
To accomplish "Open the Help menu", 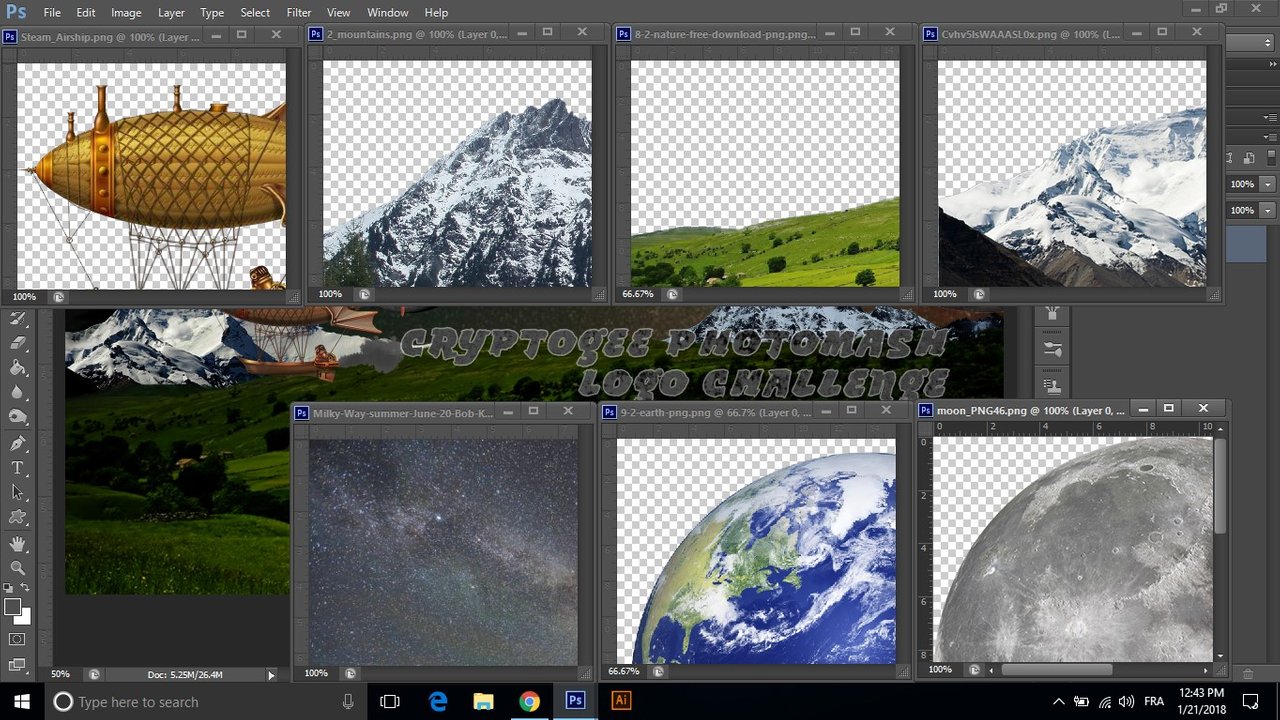I will point(436,12).
